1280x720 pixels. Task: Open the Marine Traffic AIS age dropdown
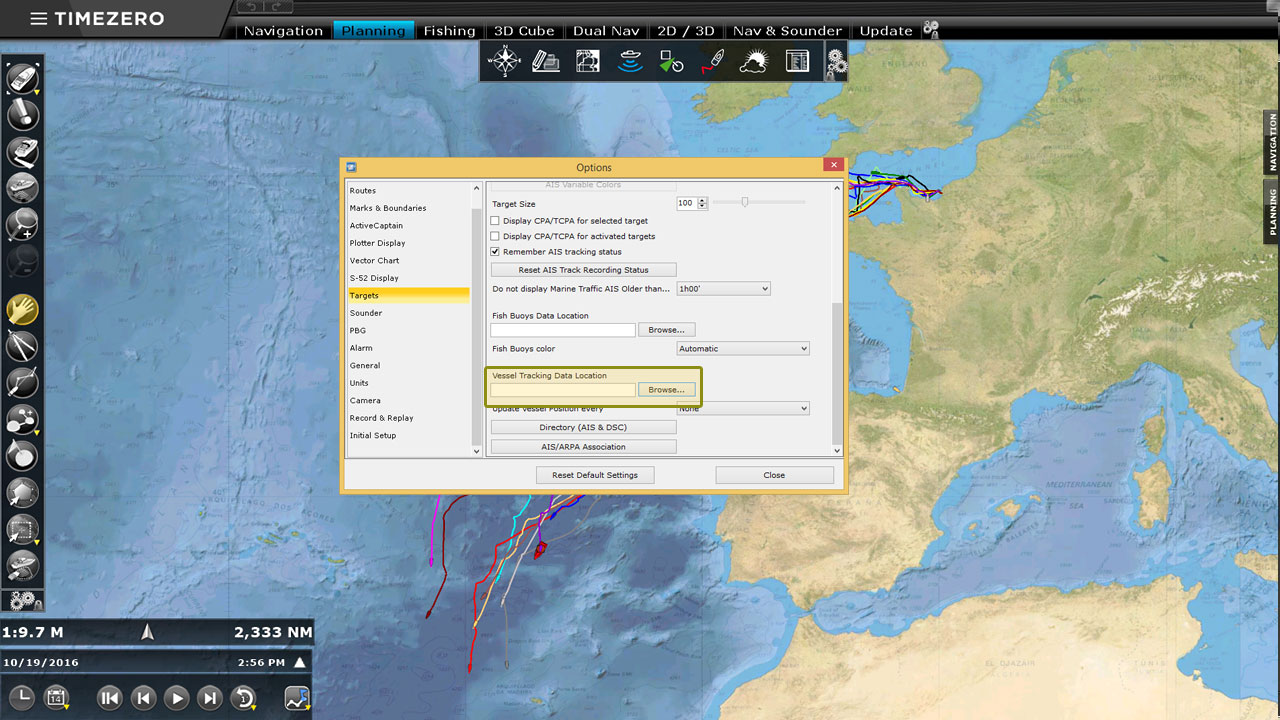pos(723,289)
